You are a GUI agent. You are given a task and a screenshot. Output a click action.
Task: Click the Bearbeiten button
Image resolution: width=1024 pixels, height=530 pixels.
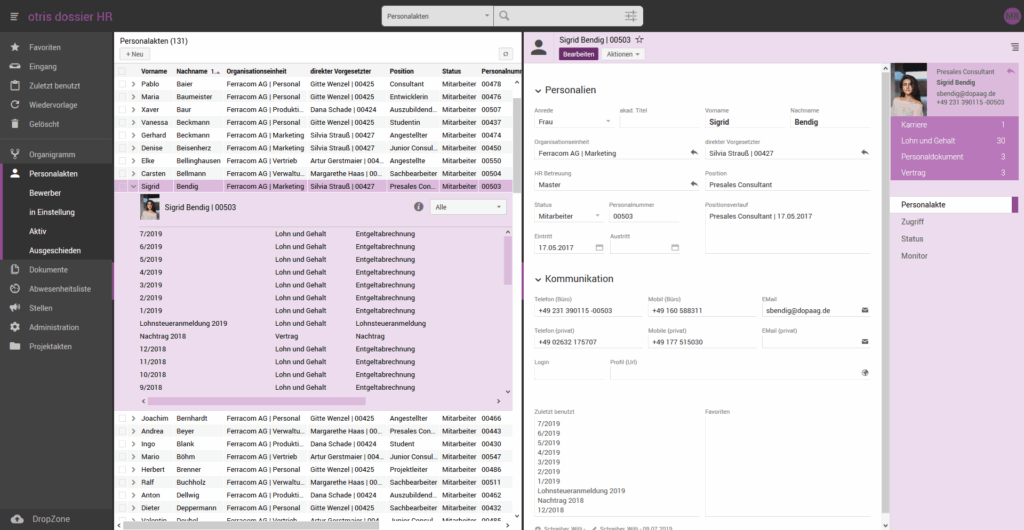click(x=578, y=54)
